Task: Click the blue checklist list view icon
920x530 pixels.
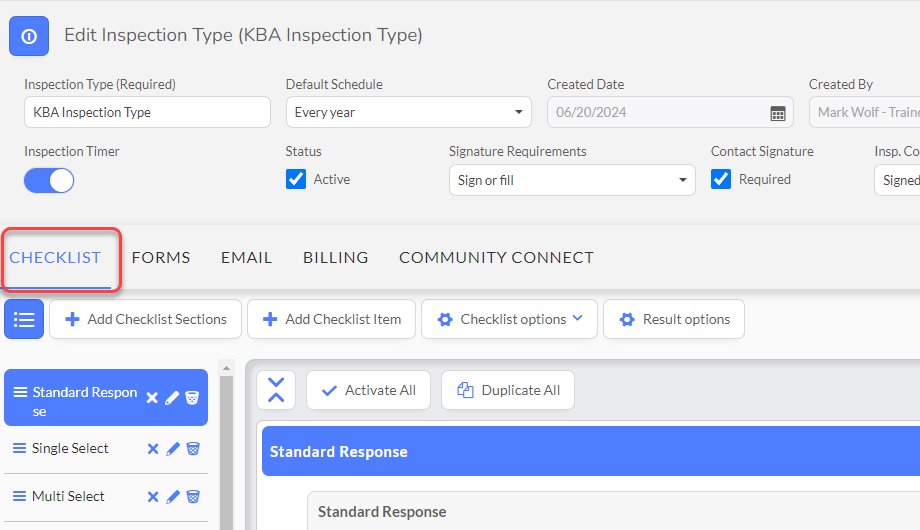Action: 24,319
